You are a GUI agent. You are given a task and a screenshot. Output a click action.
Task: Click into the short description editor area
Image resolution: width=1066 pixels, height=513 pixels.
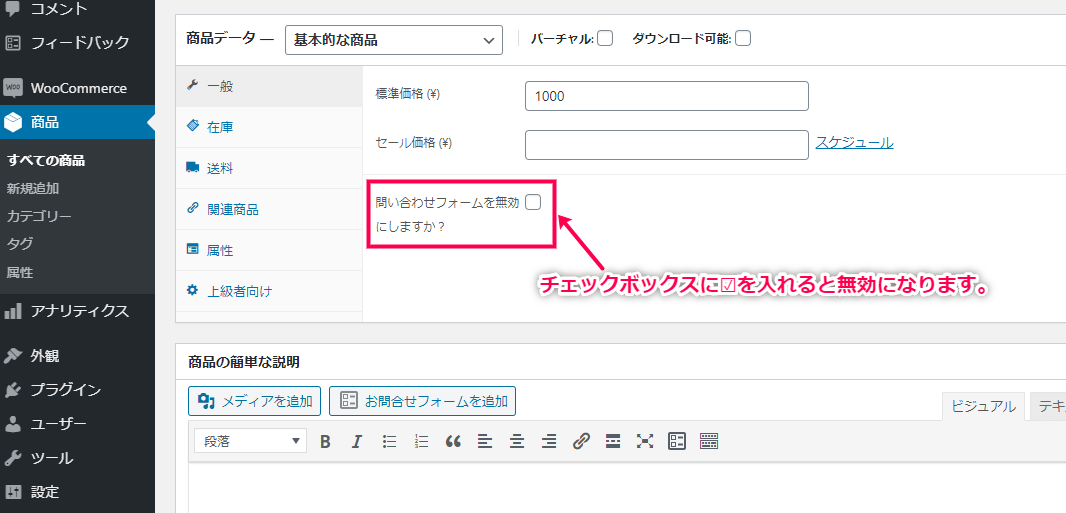tap(627, 488)
